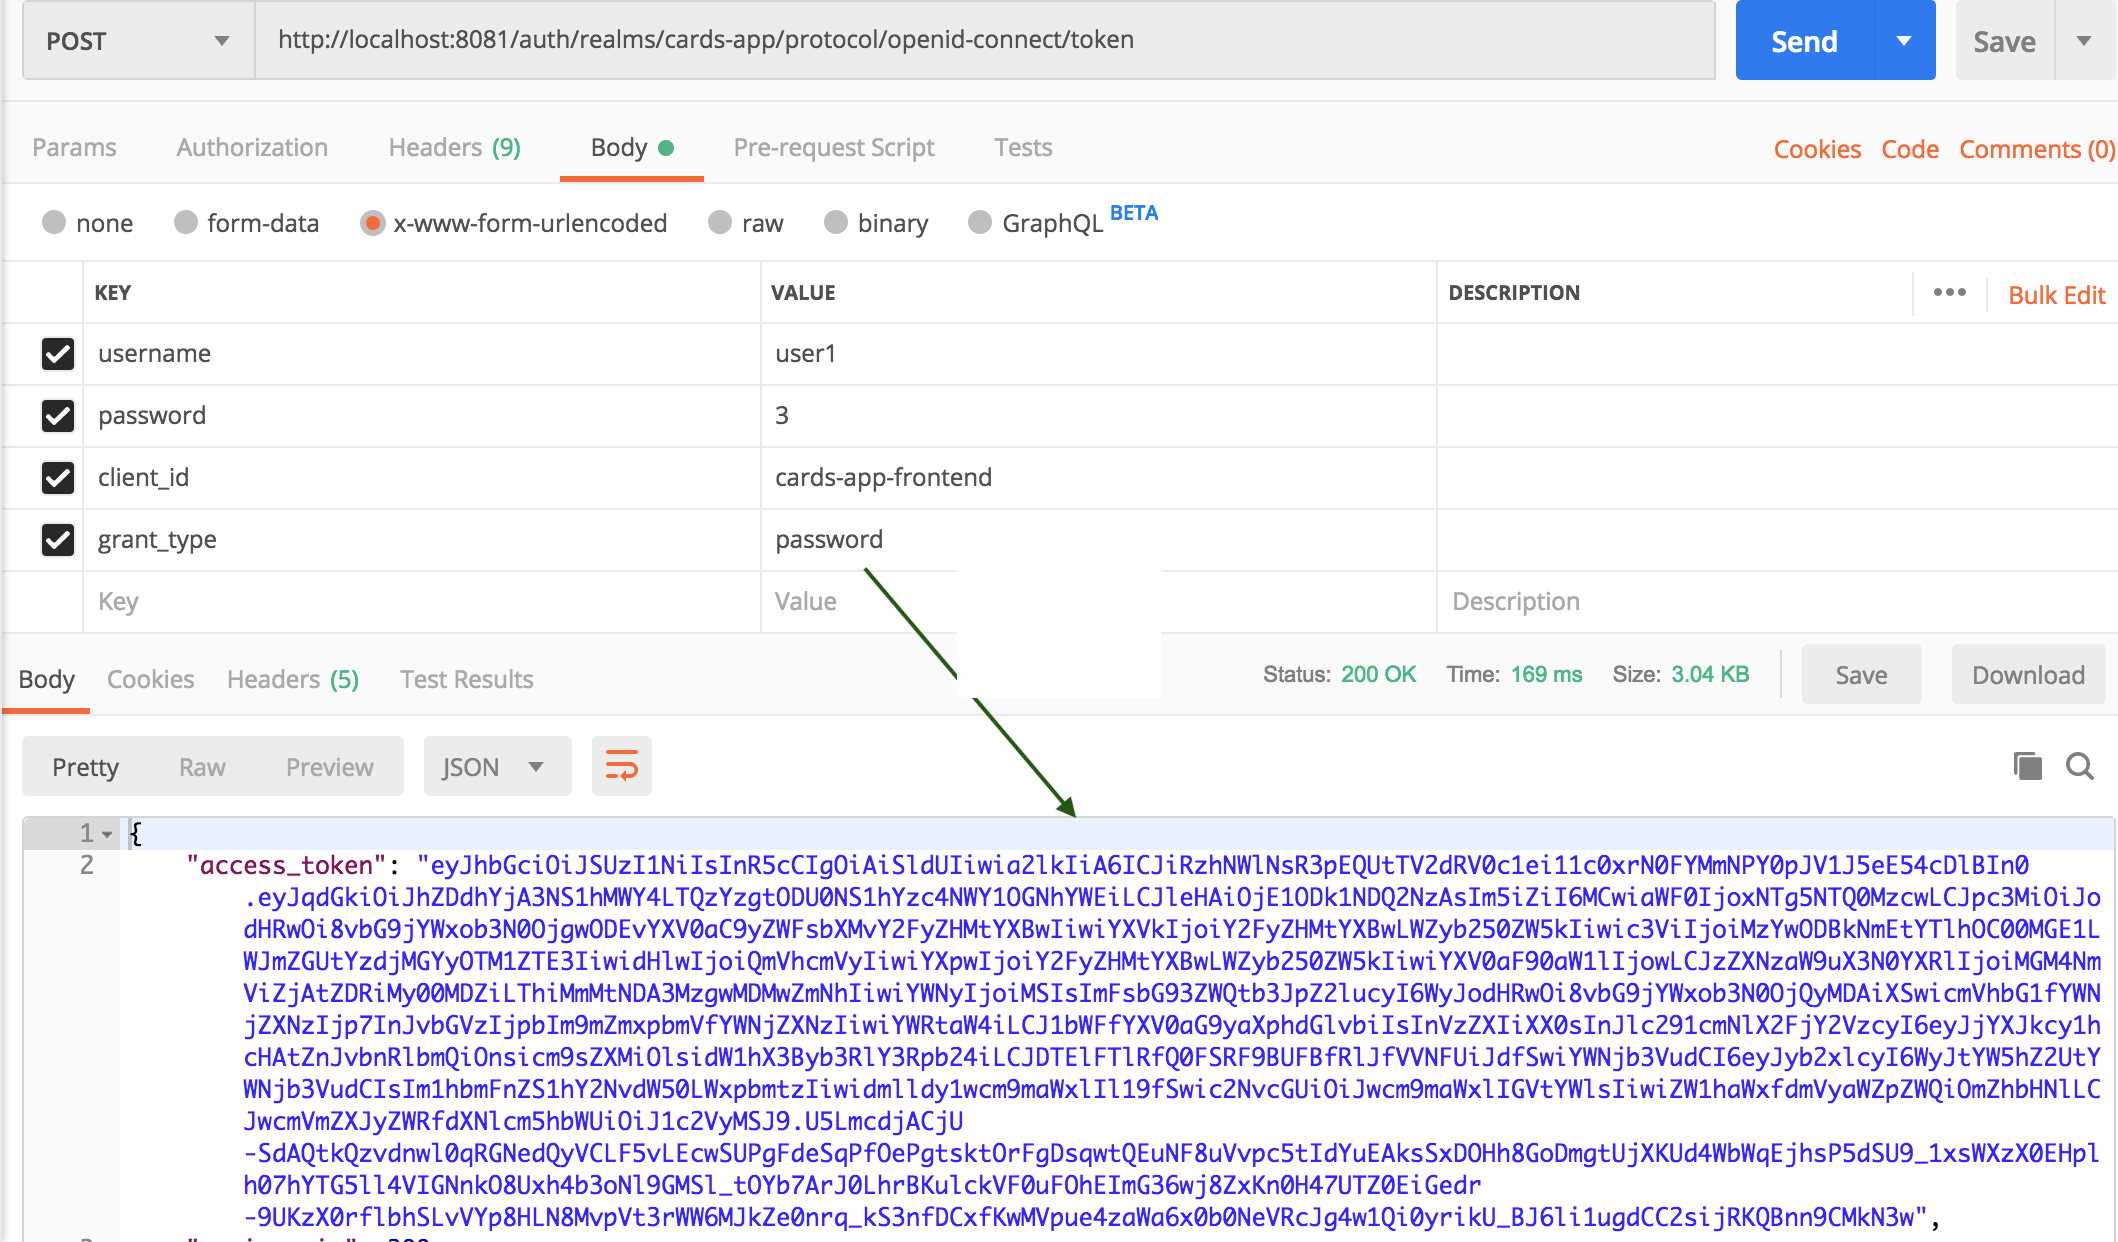
Task: Click the Download response button
Action: click(x=2027, y=675)
